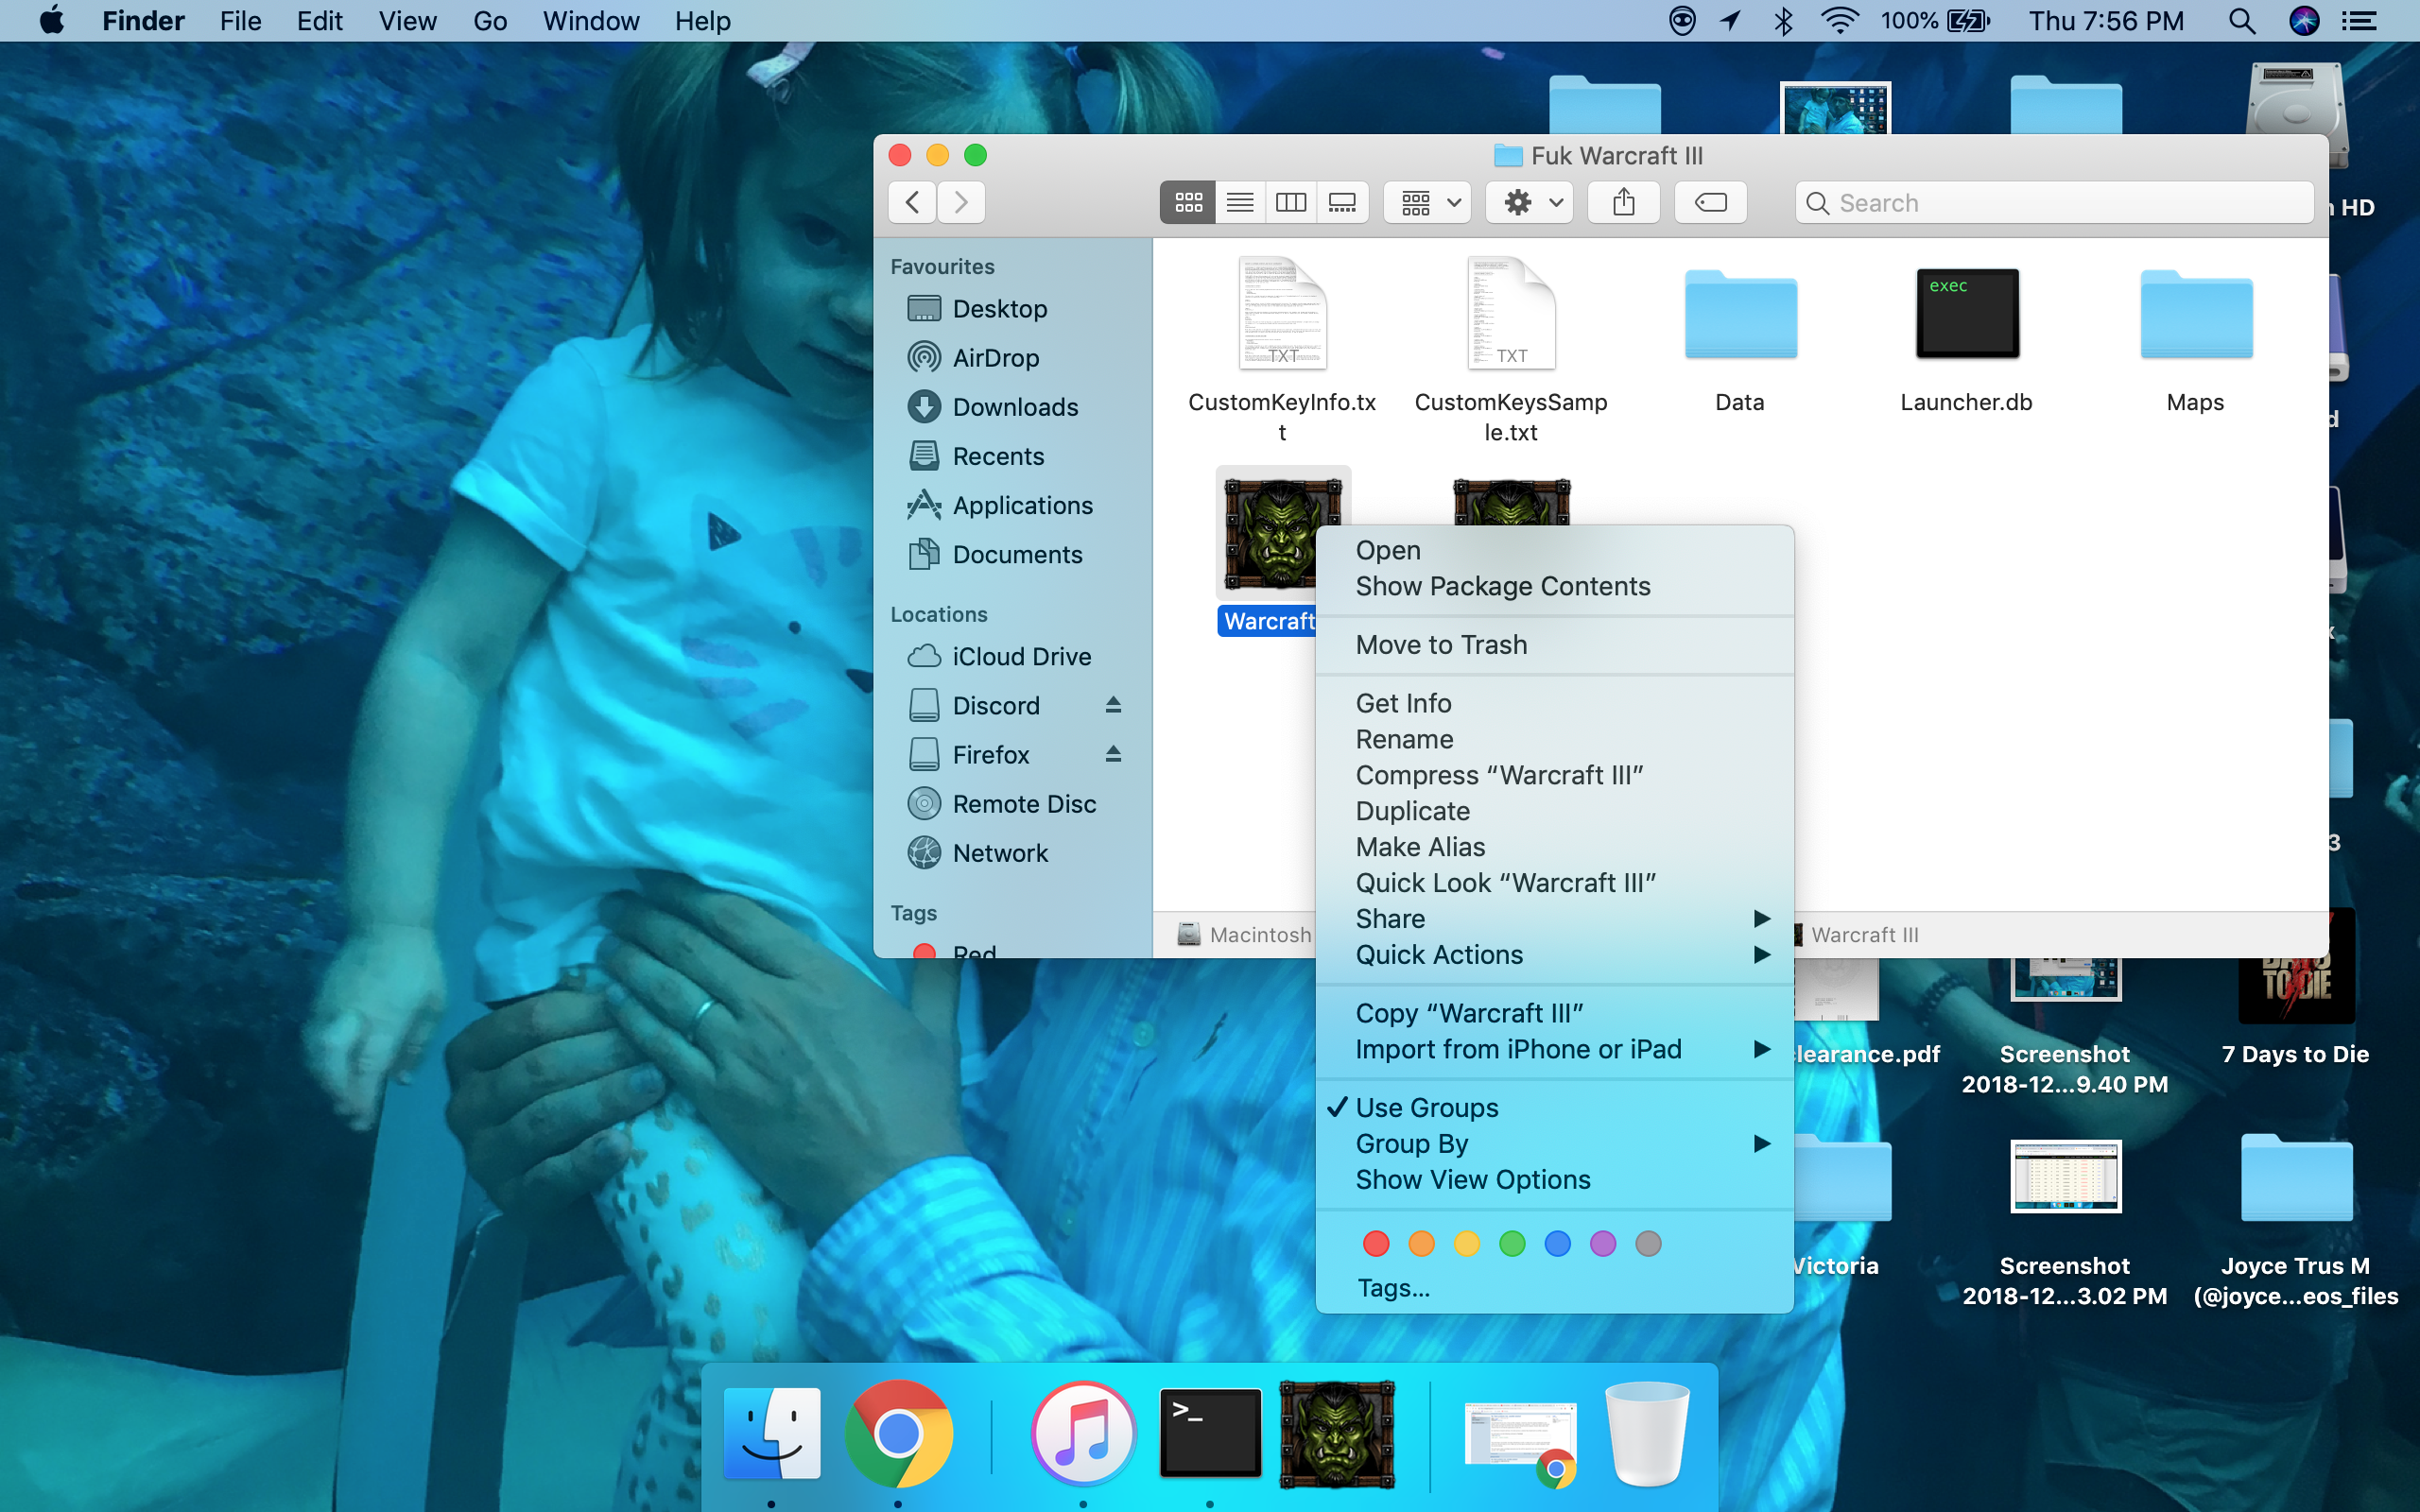
Task: Select Network in sidebar
Action: [1013, 853]
